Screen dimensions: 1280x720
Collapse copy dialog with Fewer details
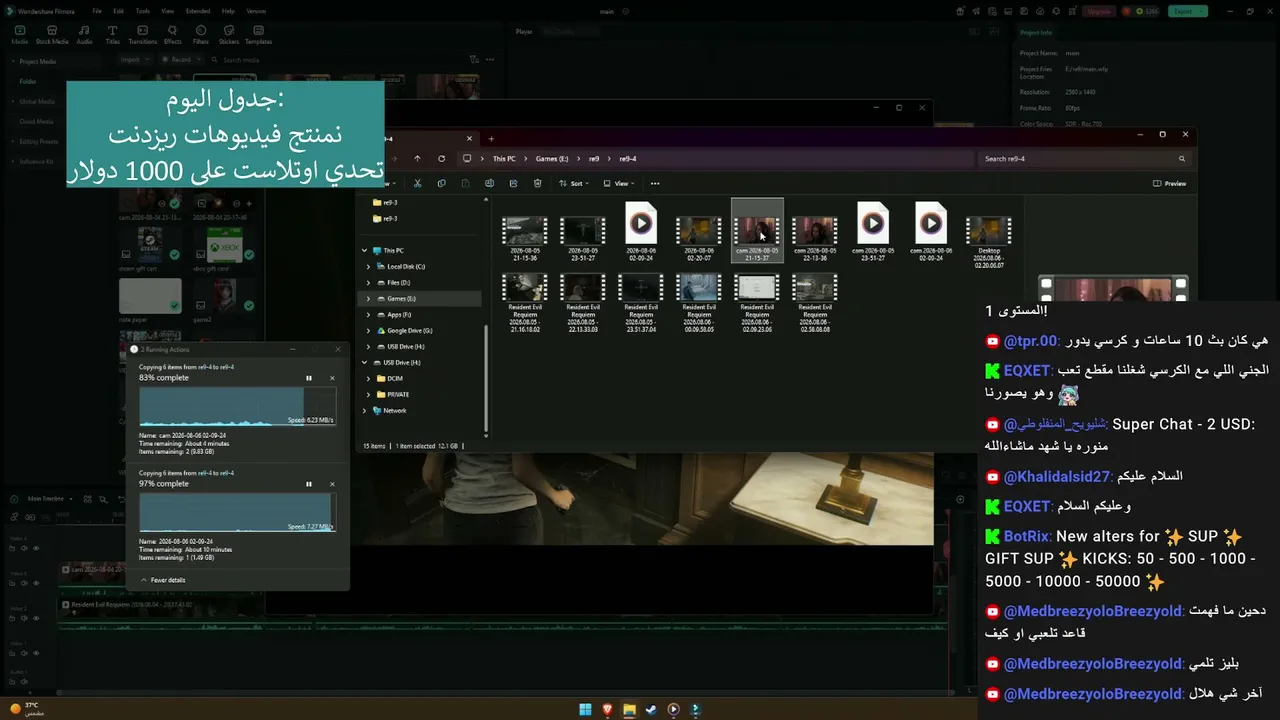coord(163,580)
